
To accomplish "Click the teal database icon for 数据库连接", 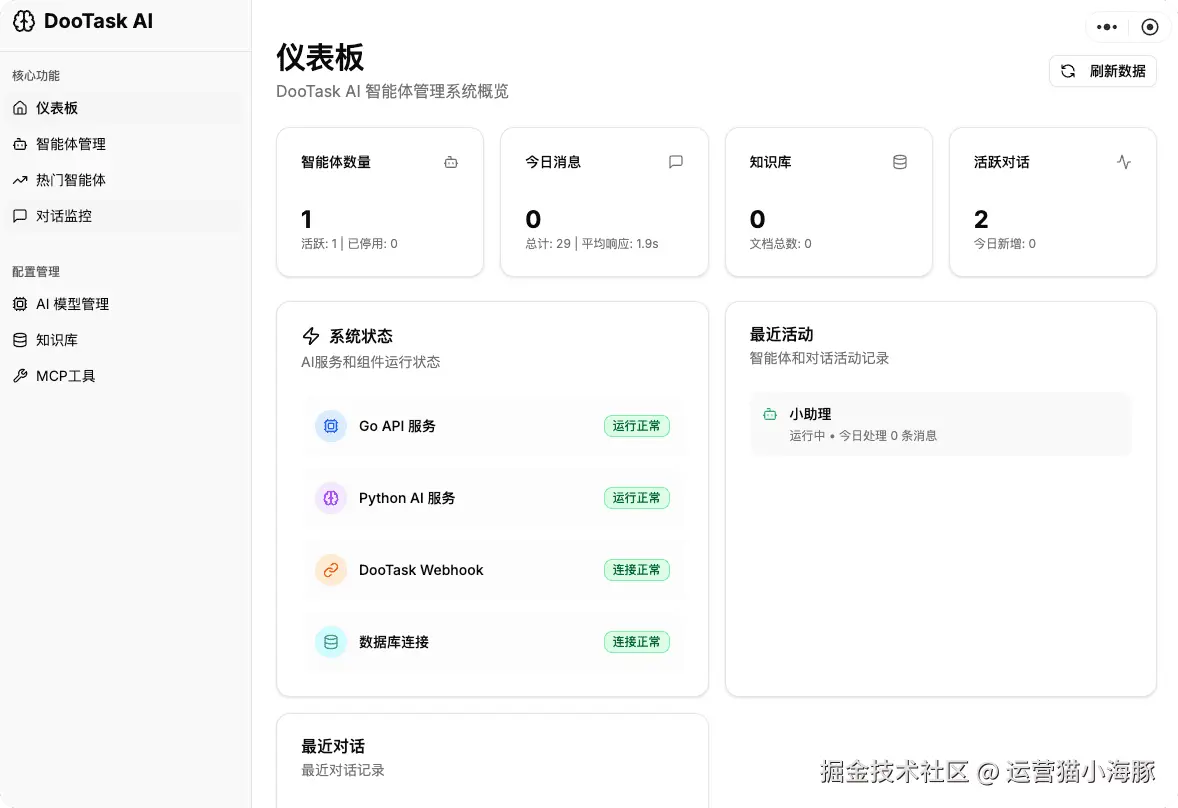I will click(331, 642).
